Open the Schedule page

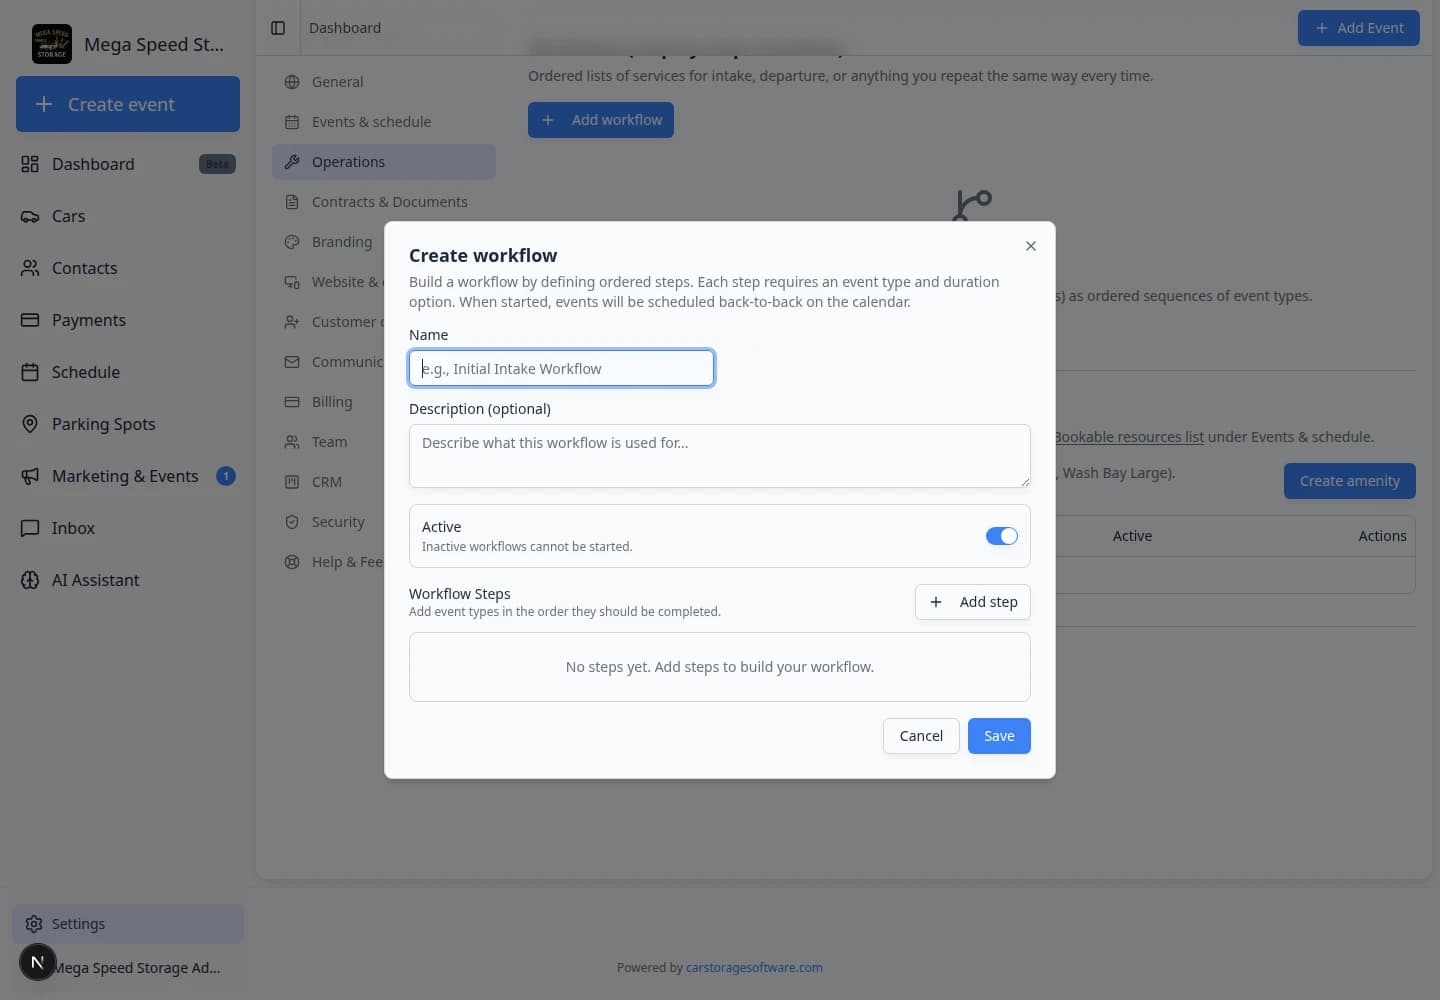(x=128, y=372)
